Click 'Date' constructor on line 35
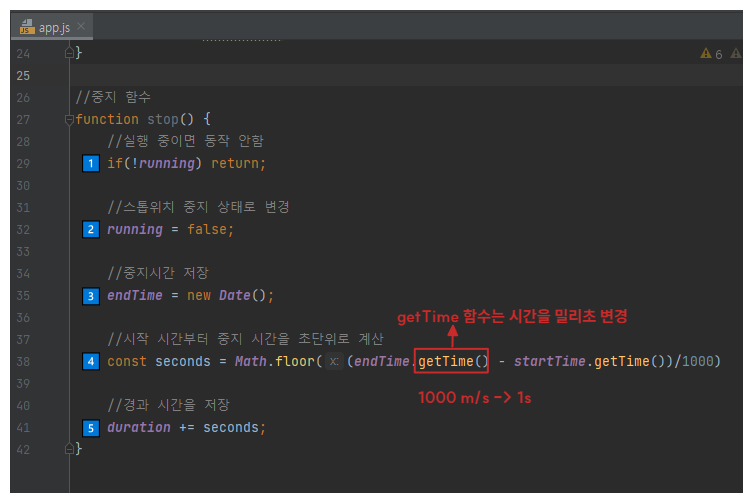This screenshot has height=503, width=753. [235, 295]
